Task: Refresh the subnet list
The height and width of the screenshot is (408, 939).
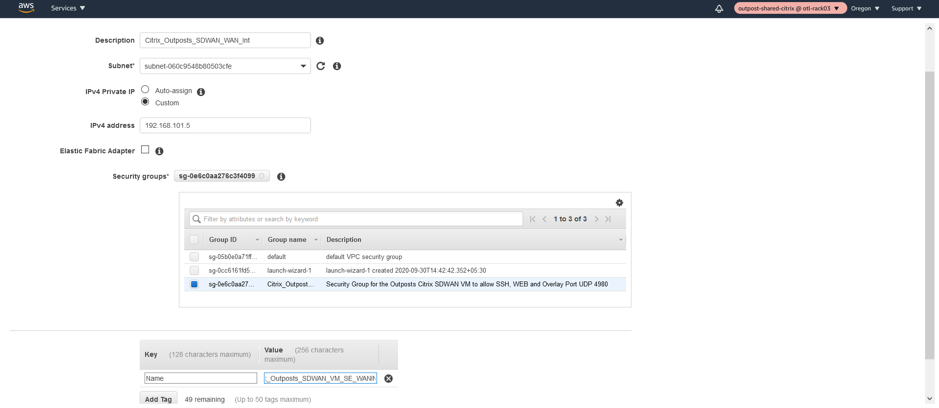Action: (x=320, y=66)
